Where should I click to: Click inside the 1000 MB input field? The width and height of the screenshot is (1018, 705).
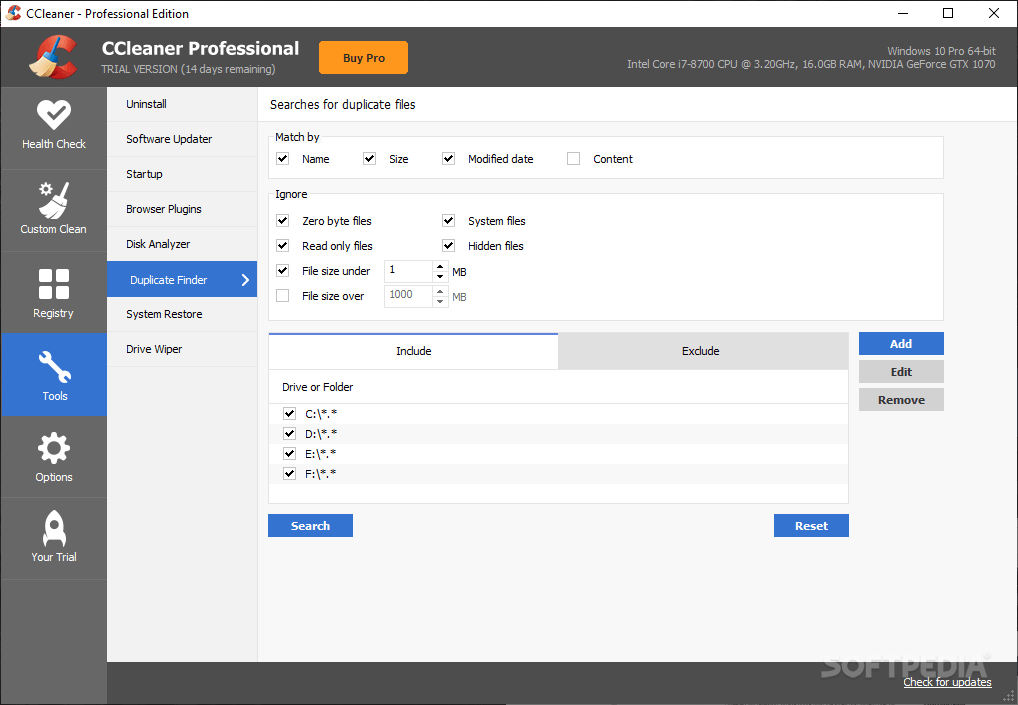[408, 295]
